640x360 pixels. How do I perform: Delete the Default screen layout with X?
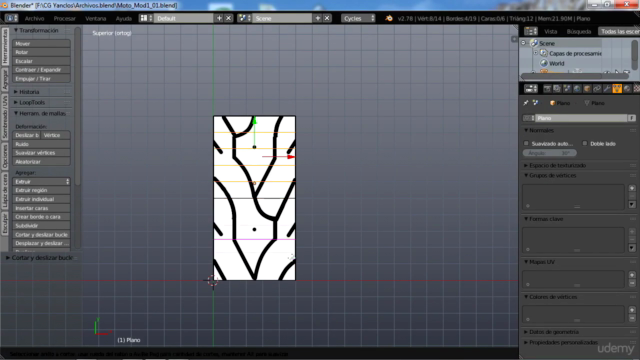tap(229, 18)
